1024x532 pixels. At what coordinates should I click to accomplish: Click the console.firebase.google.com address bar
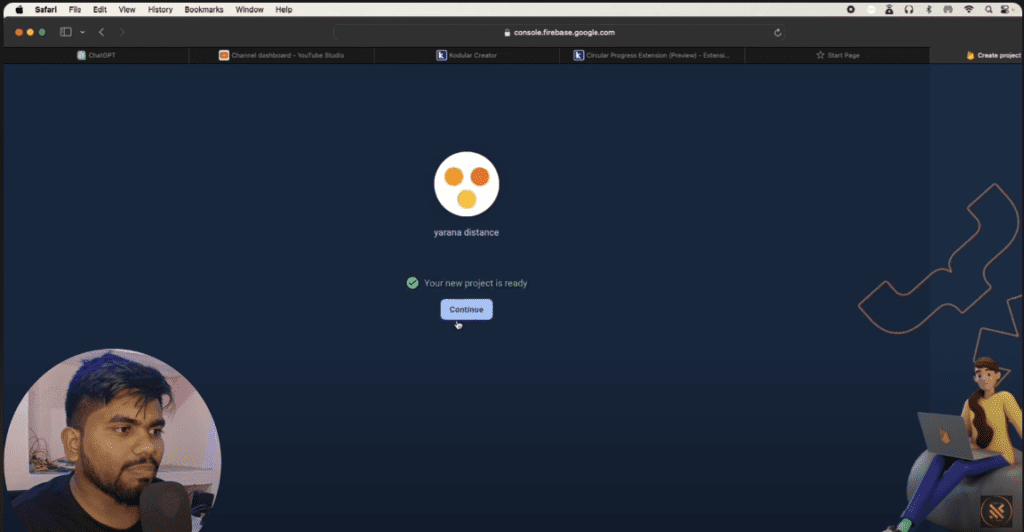558,32
